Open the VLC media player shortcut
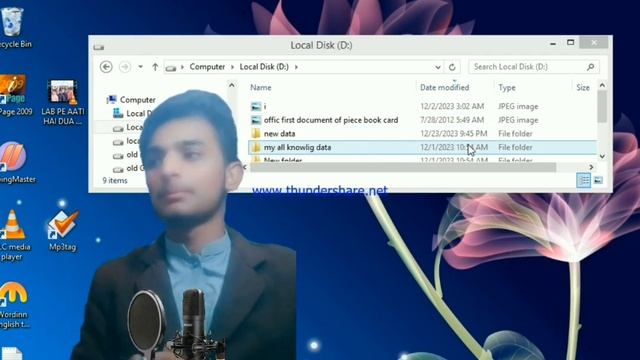This screenshot has width=640, height=360. [x=13, y=235]
